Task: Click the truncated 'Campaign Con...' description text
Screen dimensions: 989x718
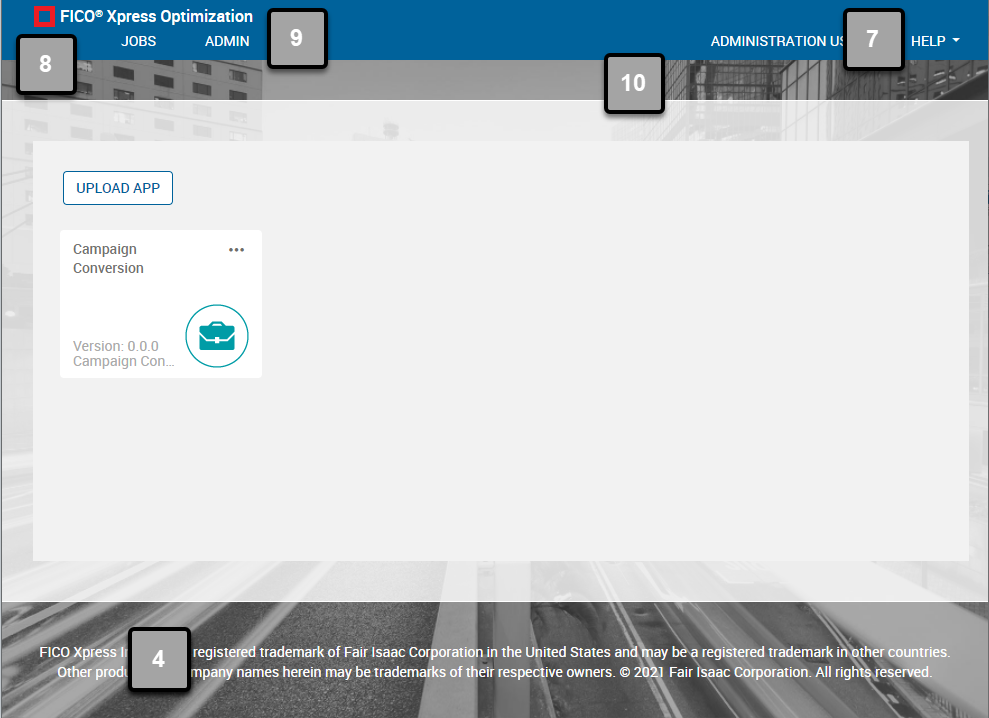Action: 124,361
